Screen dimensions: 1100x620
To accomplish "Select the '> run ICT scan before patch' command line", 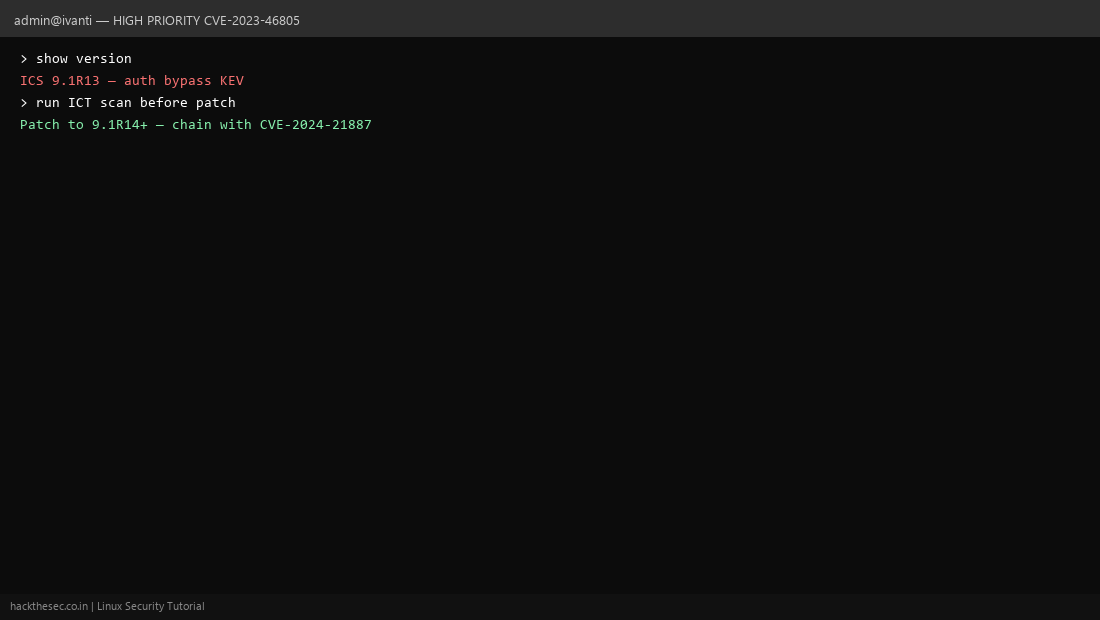I will [128, 102].
